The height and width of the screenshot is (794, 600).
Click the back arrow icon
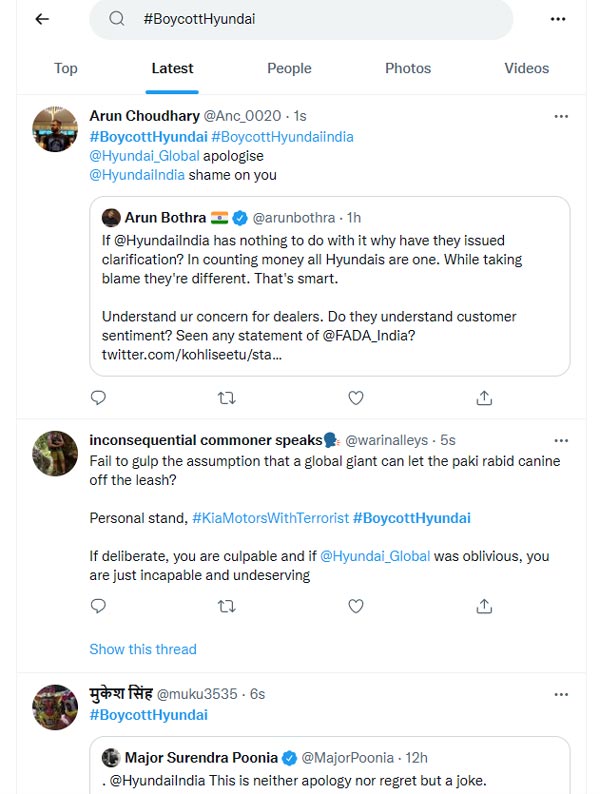pyautogui.click(x=42, y=19)
